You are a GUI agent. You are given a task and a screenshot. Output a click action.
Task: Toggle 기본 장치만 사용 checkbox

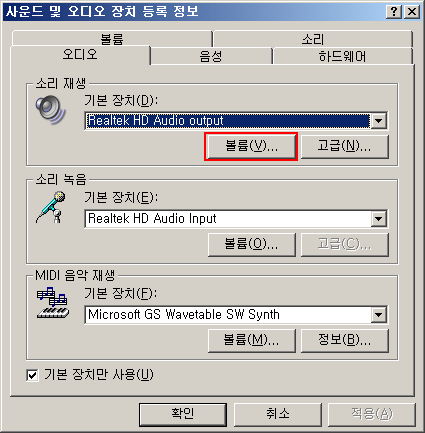(x=32, y=375)
